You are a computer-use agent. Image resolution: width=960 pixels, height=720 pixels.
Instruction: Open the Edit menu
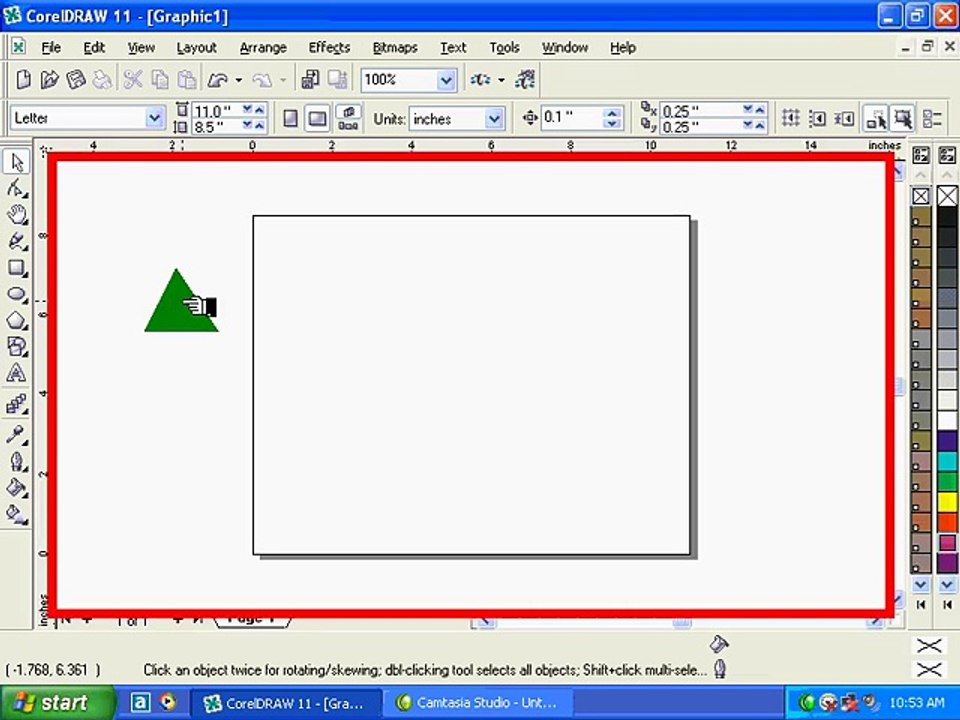coord(94,47)
